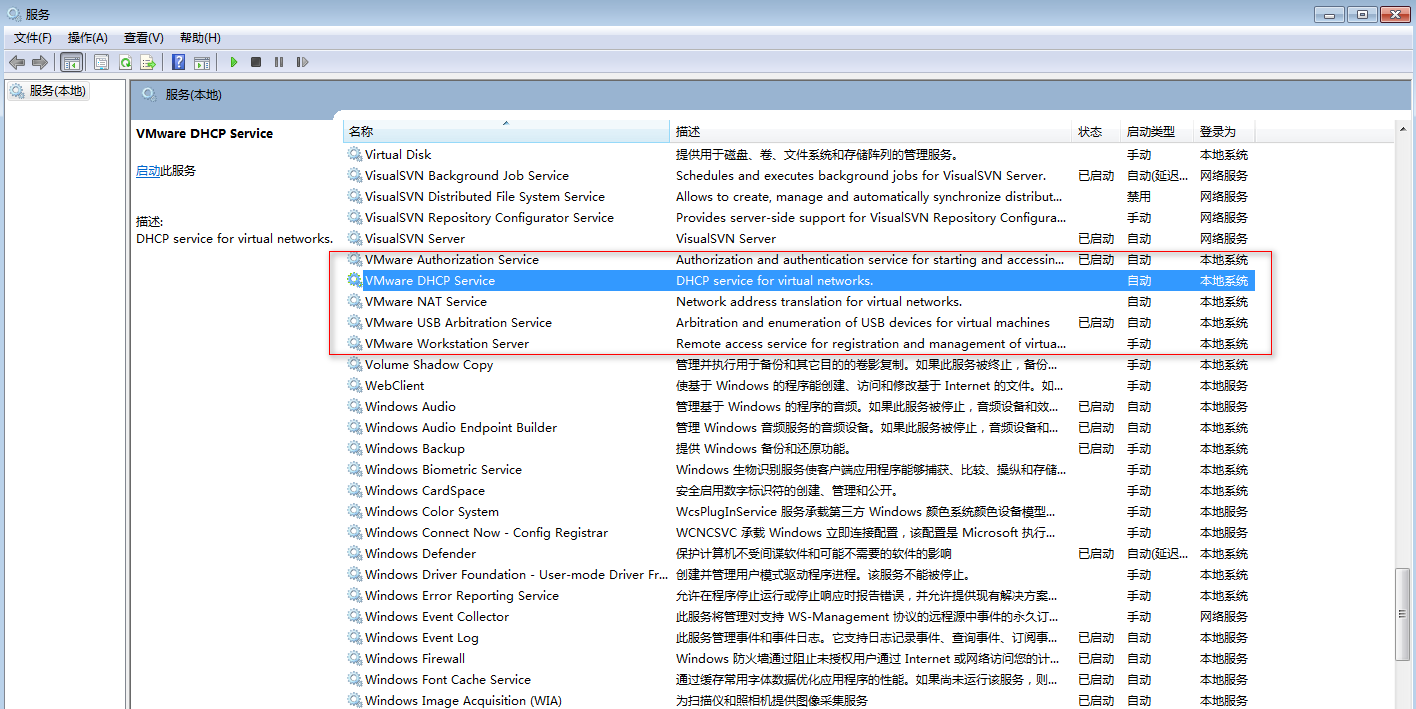Click the gear icon beside WebClient
Image resolution: width=1416 pixels, height=709 pixels.
[354, 385]
